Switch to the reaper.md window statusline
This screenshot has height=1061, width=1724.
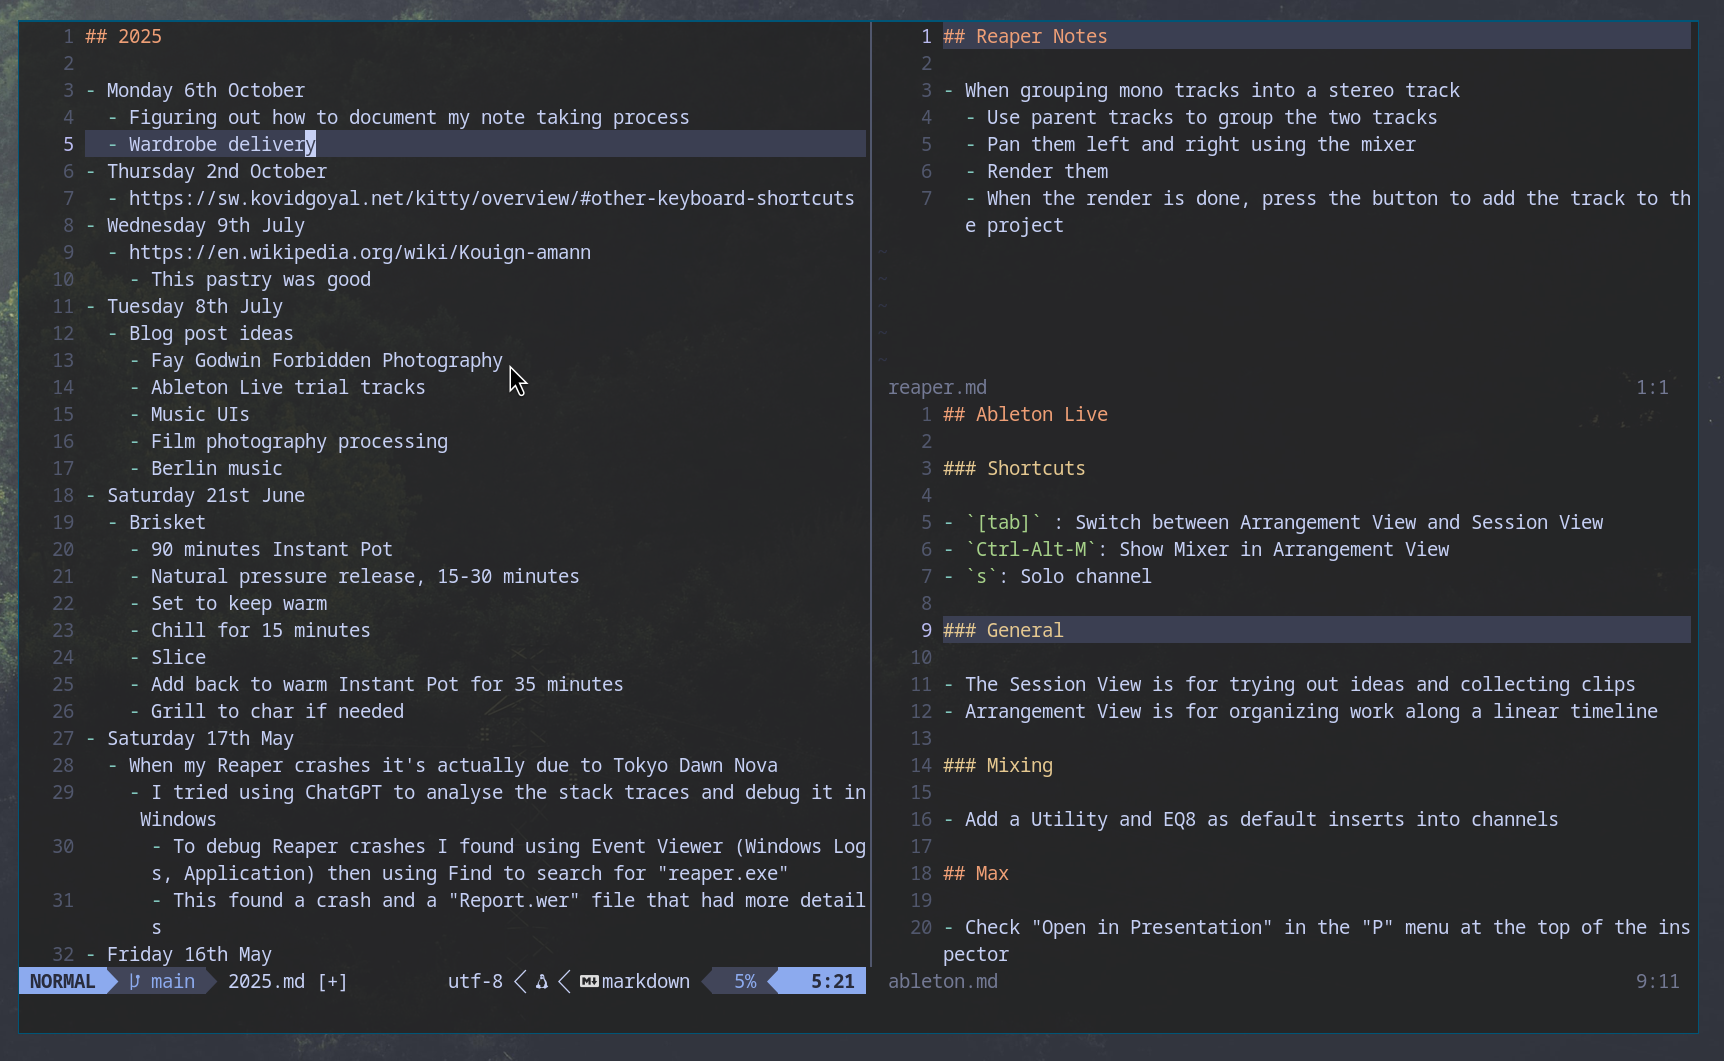point(937,388)
